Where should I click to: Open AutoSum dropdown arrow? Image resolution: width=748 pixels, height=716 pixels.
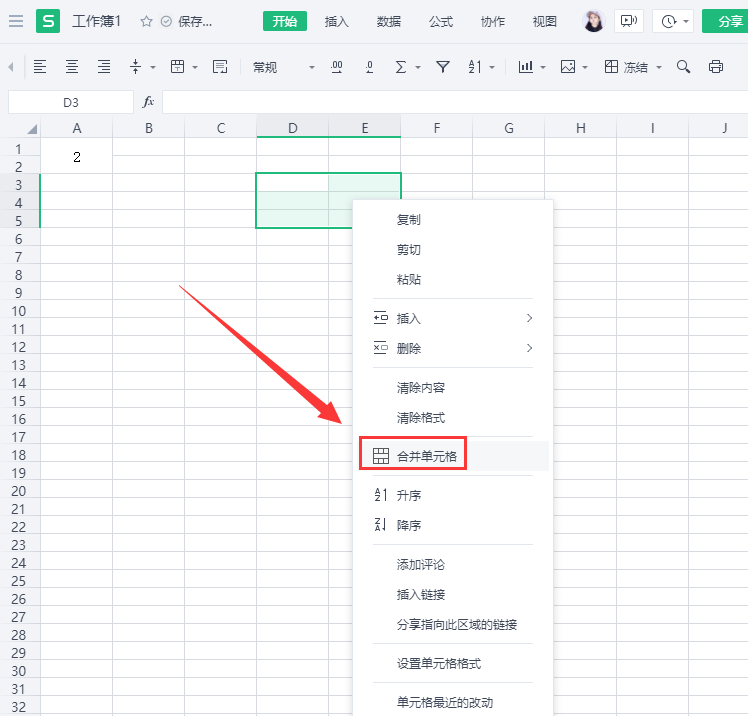(418, 67)
